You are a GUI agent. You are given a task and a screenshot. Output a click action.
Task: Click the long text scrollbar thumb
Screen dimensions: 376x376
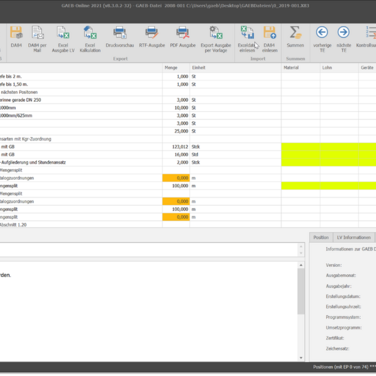pyautogui.click(x=301, y=291)
